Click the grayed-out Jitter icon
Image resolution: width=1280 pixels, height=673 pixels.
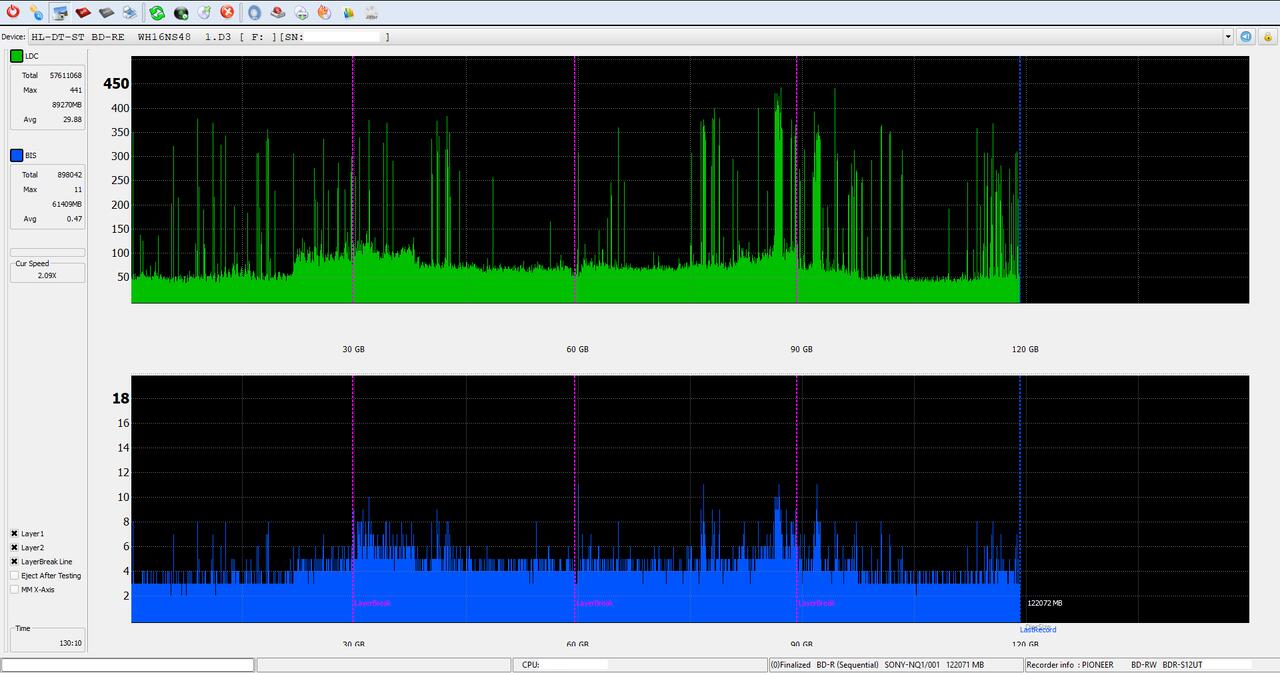(371, 13)
